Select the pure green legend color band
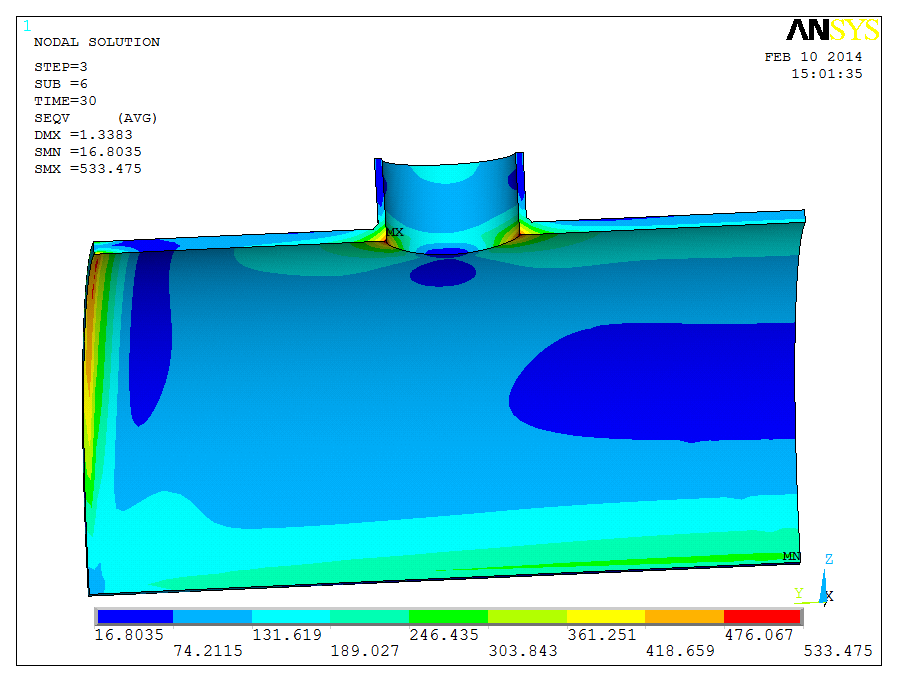The height and width of the screenshot is (682, 900). click(448, 616)
